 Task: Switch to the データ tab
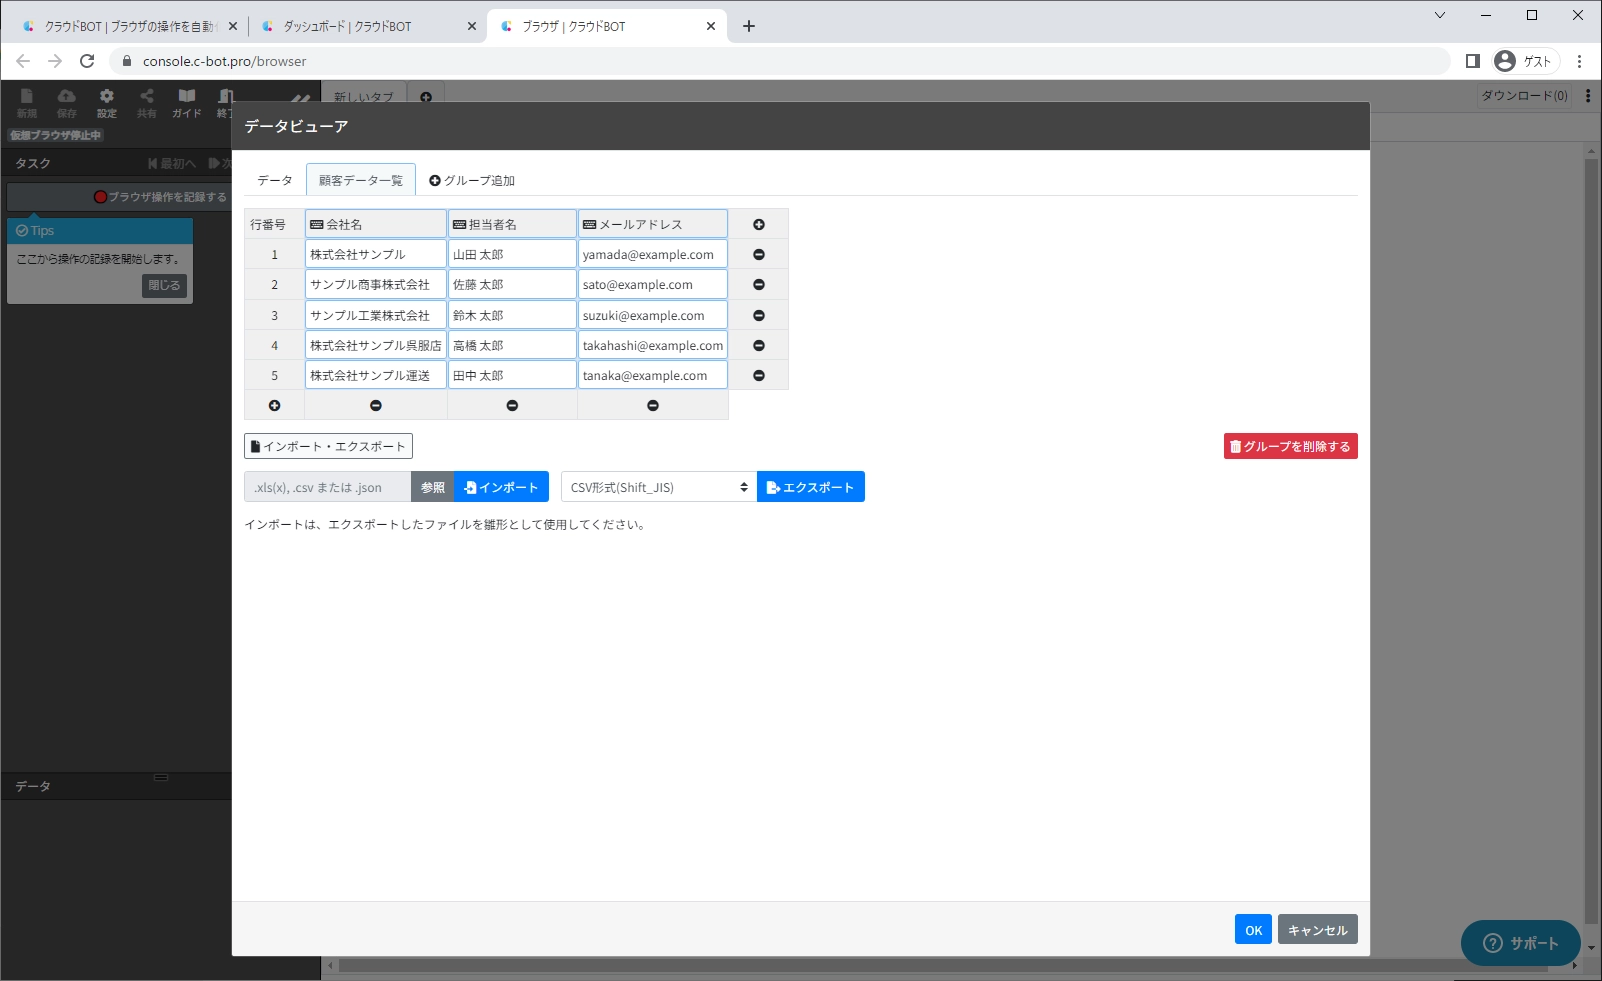(x=274, y=180)
